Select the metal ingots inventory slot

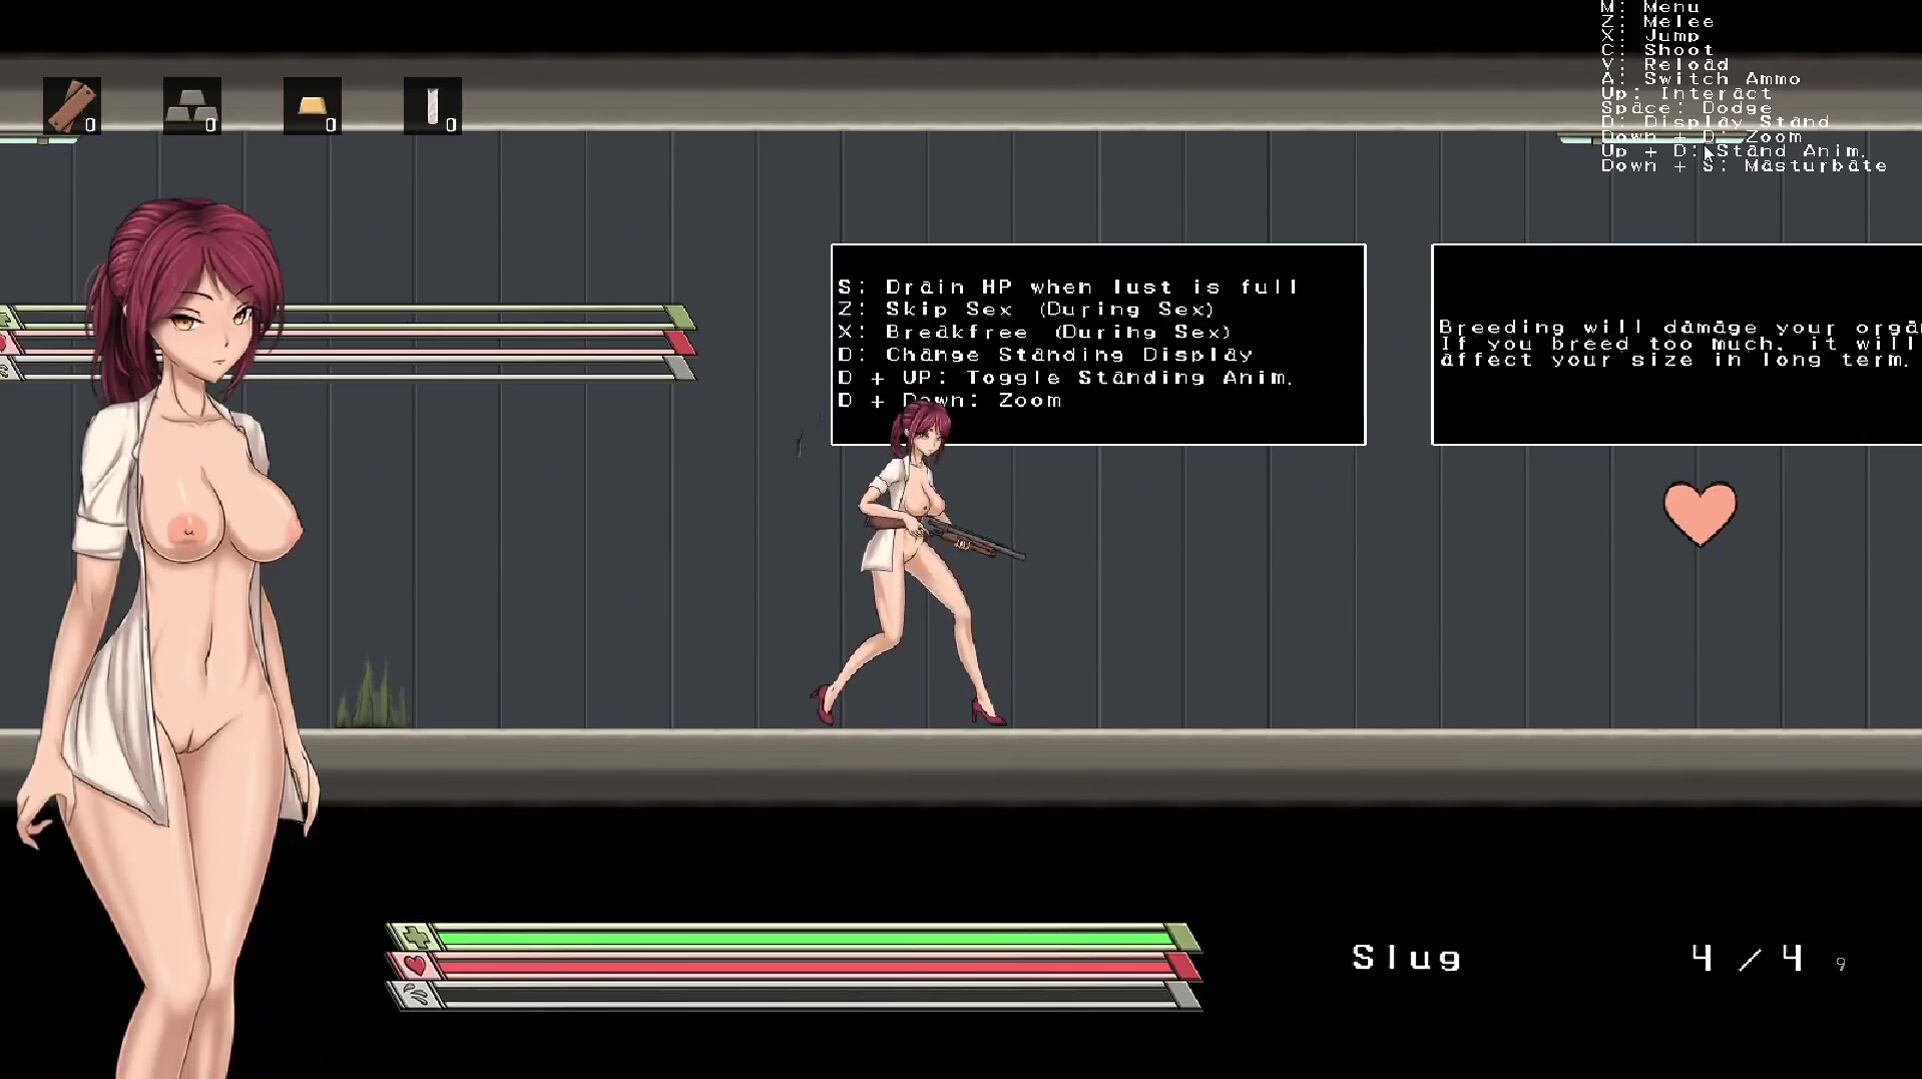tap(191, 105)
